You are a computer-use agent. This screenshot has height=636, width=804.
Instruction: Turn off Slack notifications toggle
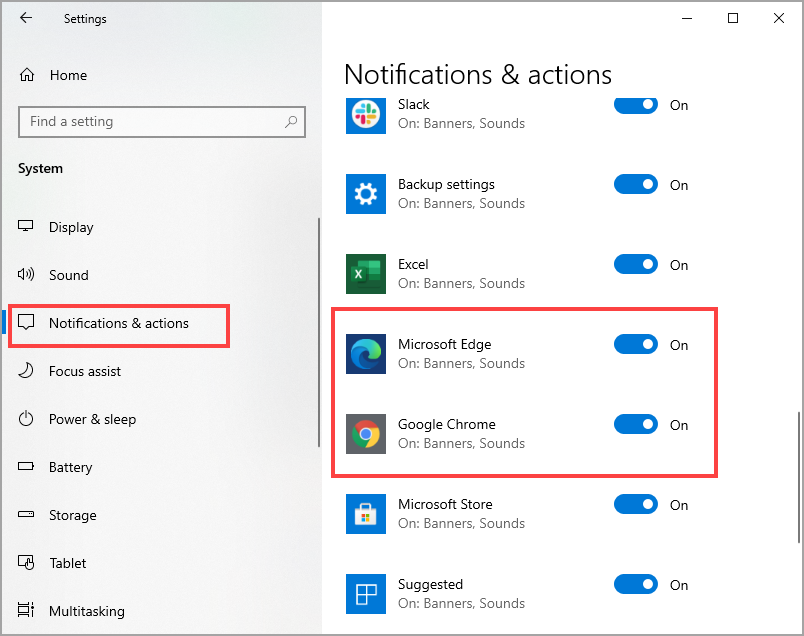click(x=636, y=105)
